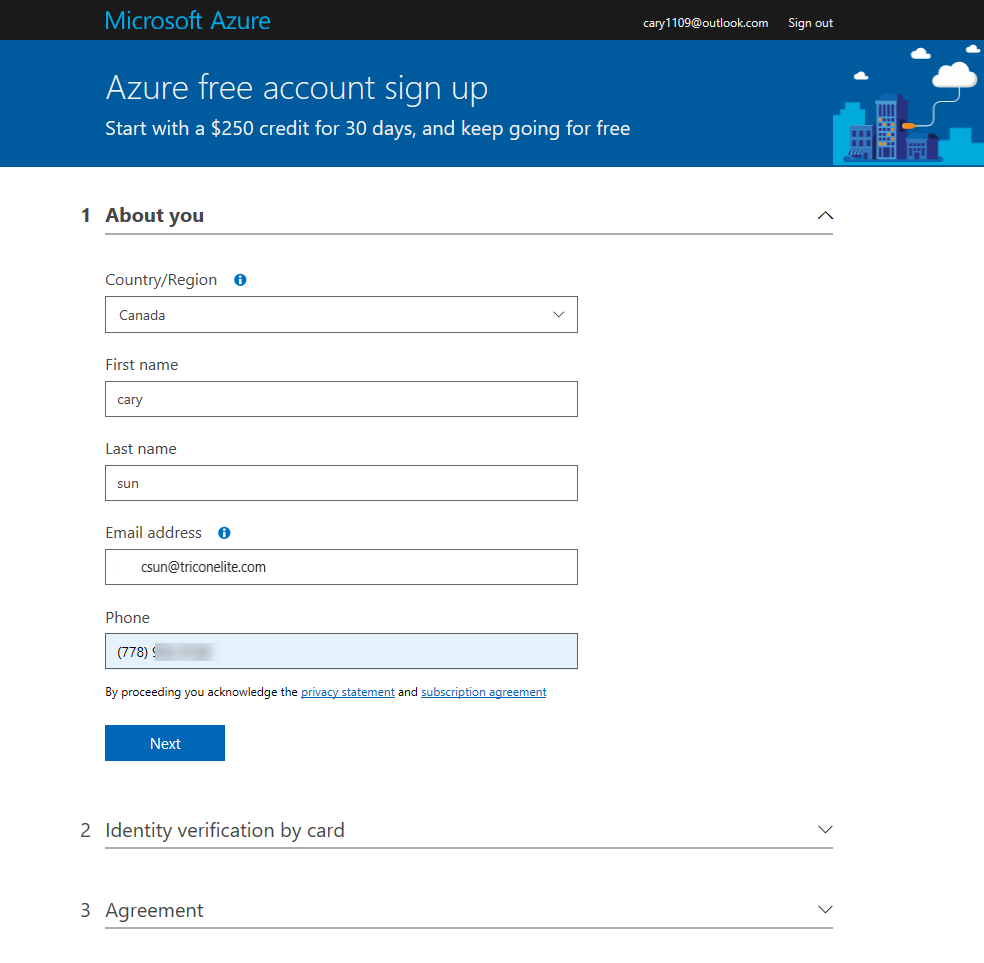Click the cary1109@outlook.com account label
Image resolution: width=984 pixels, height=963 pixels.
(x=705, y=23)
